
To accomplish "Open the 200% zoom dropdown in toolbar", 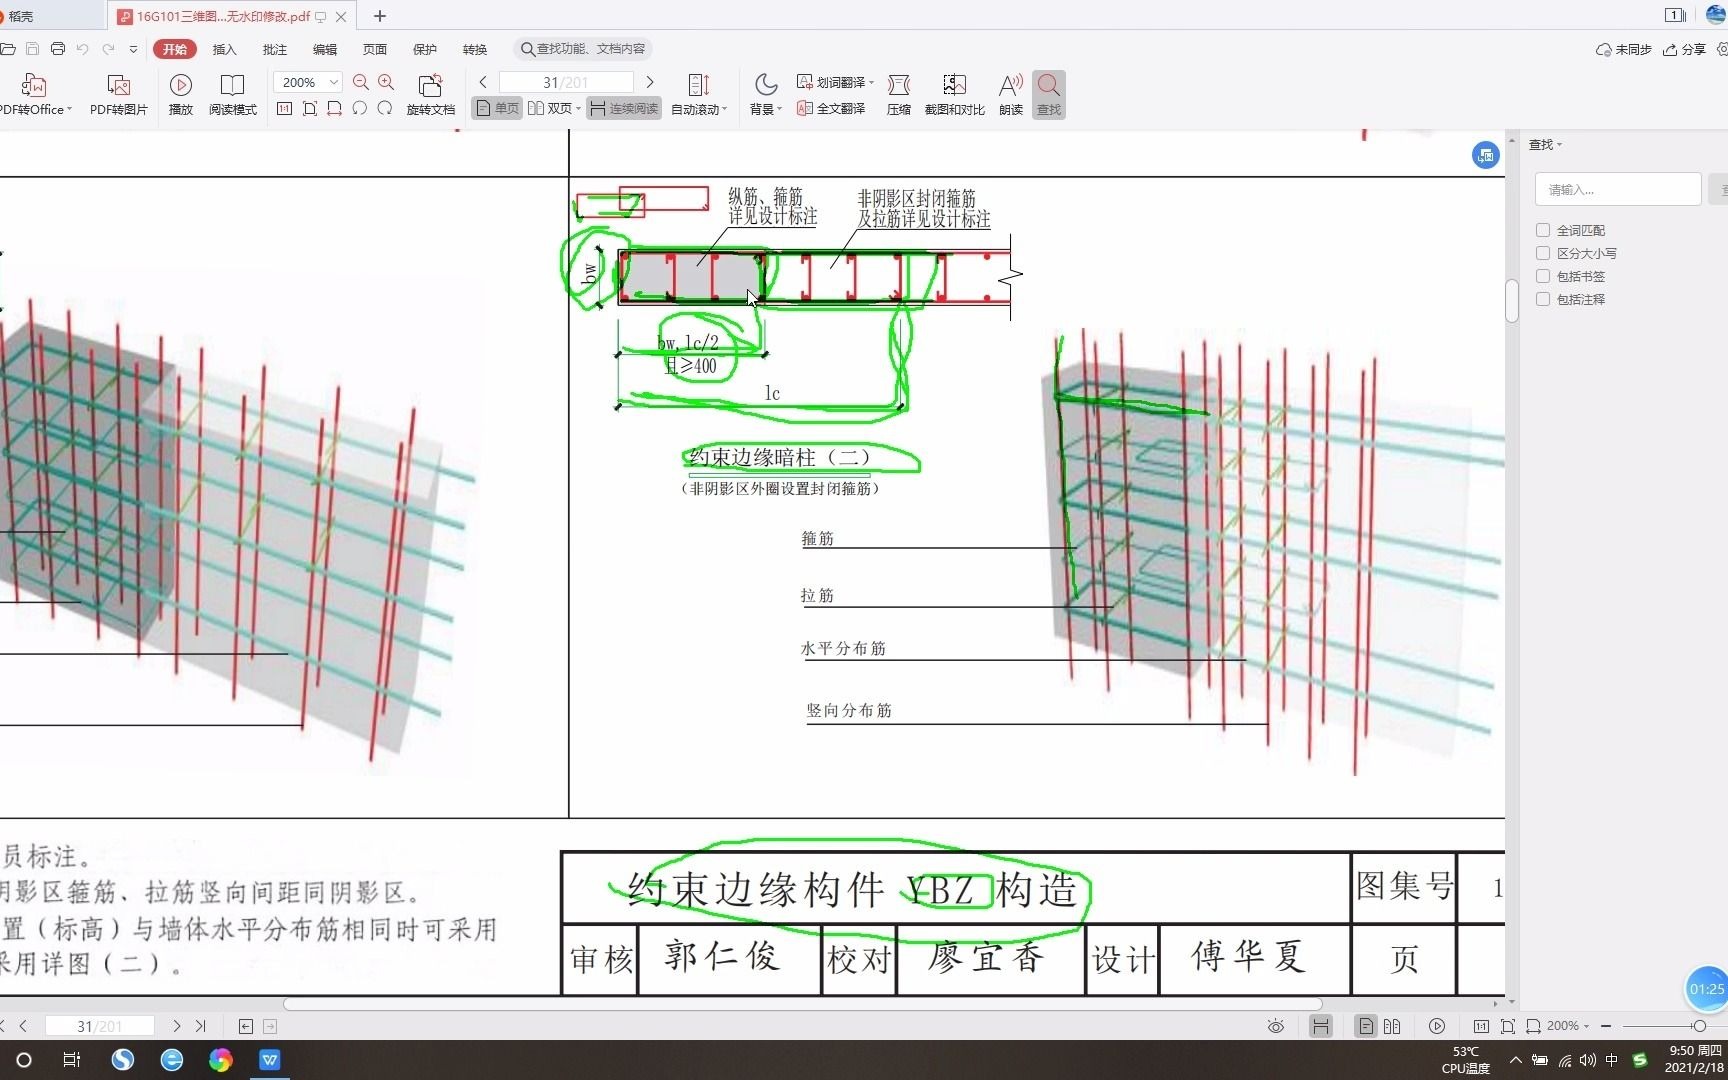I will coord(334,82).
